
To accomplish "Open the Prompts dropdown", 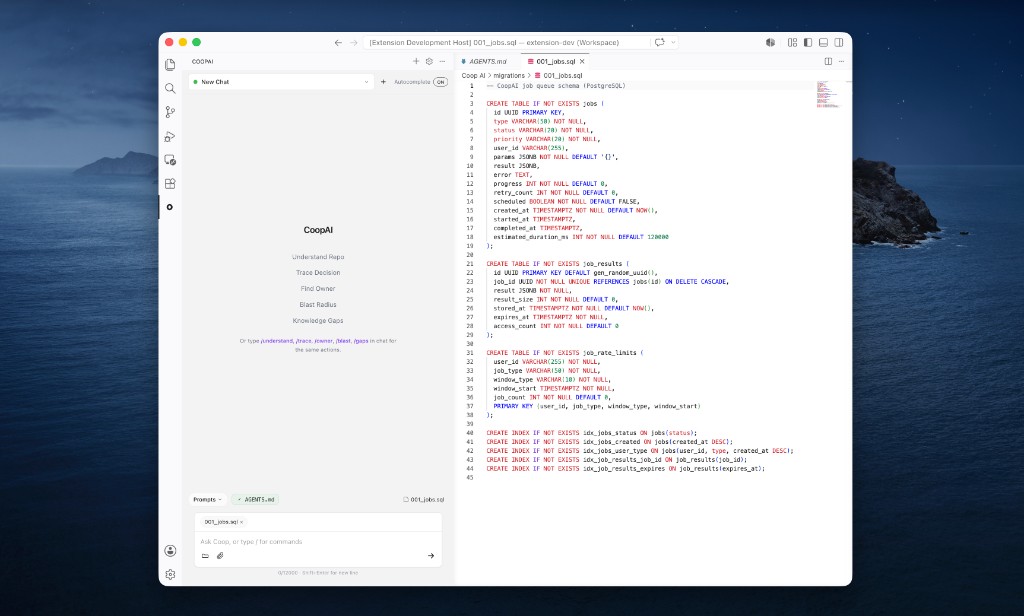I will (207, 499).
